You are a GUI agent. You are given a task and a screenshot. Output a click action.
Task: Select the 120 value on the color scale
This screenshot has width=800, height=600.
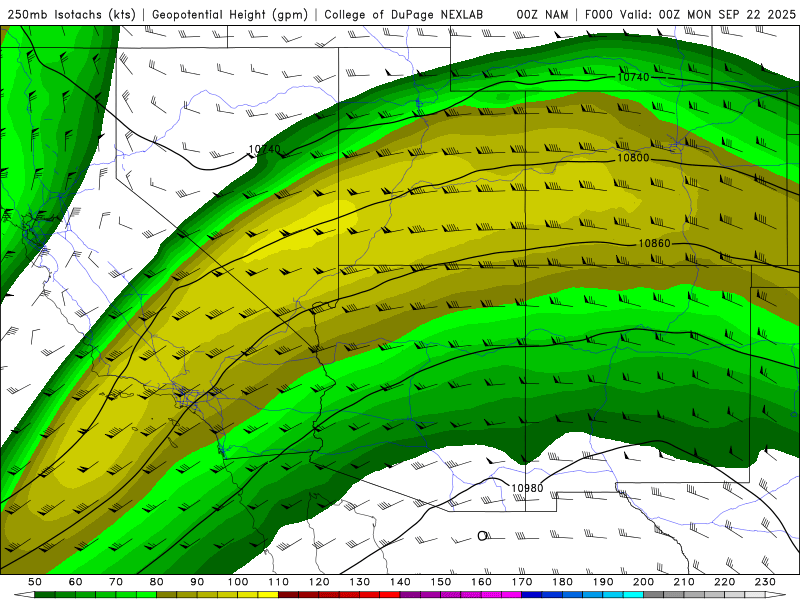[319, 582]
